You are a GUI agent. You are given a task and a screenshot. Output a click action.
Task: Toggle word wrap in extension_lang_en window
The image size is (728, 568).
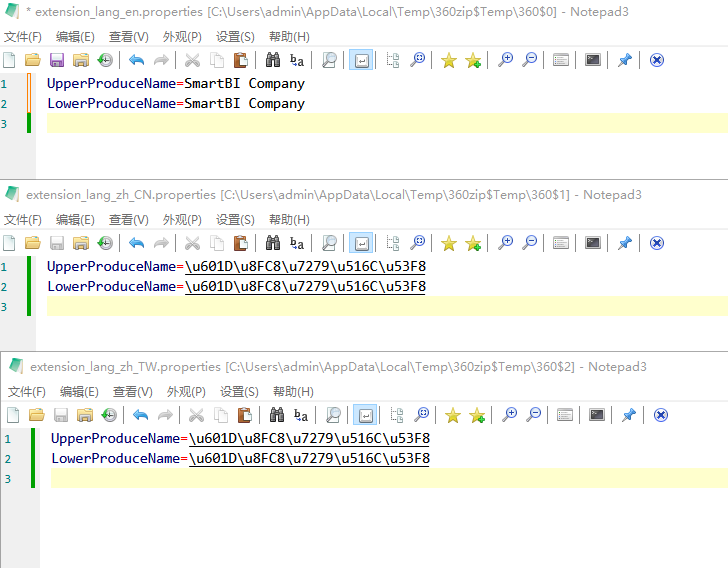(x=361, y=60)
